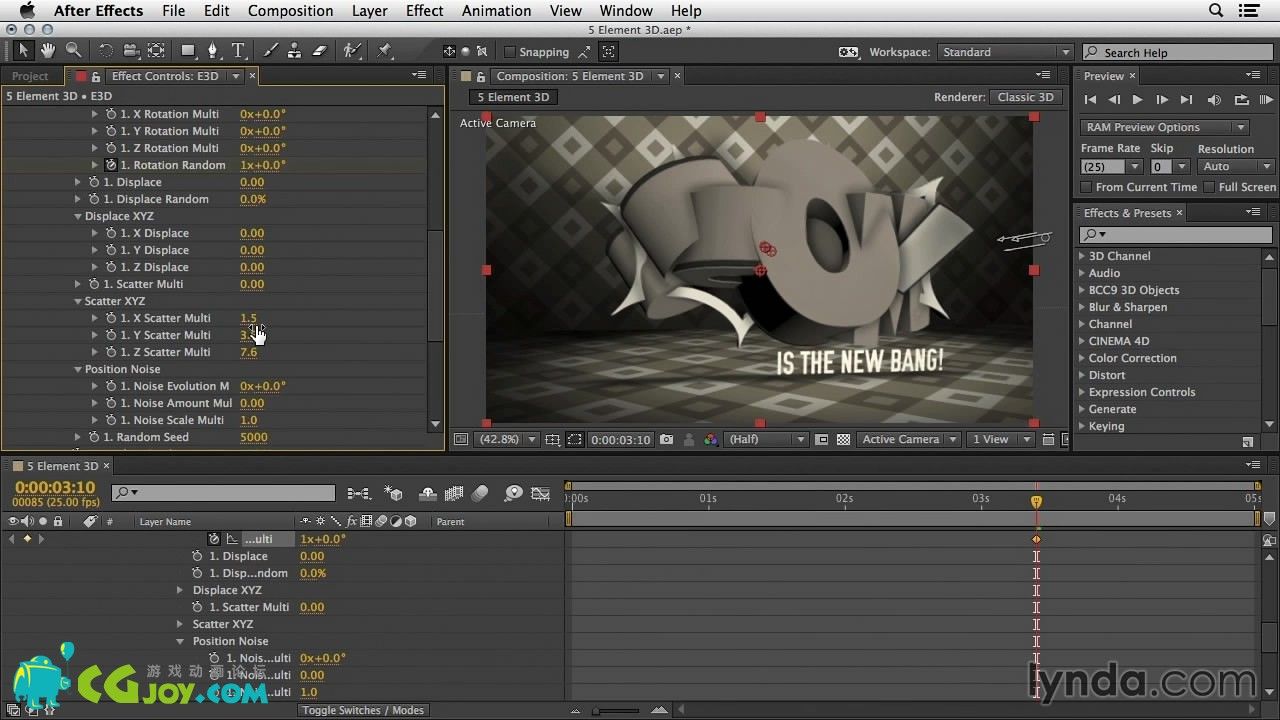This screenshot has width=1280, height=720.
Task: Click the Region of Interest icon
Action: click(574, 439)
